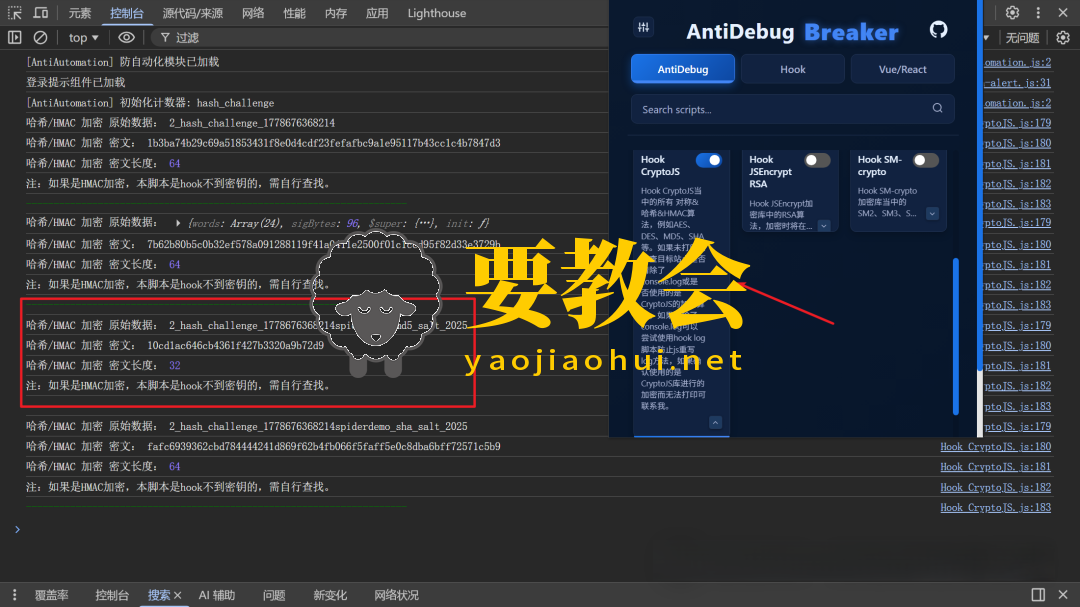
Task: Select log '初始化计数器: hash_challenge'
Action: coord(197,103)
